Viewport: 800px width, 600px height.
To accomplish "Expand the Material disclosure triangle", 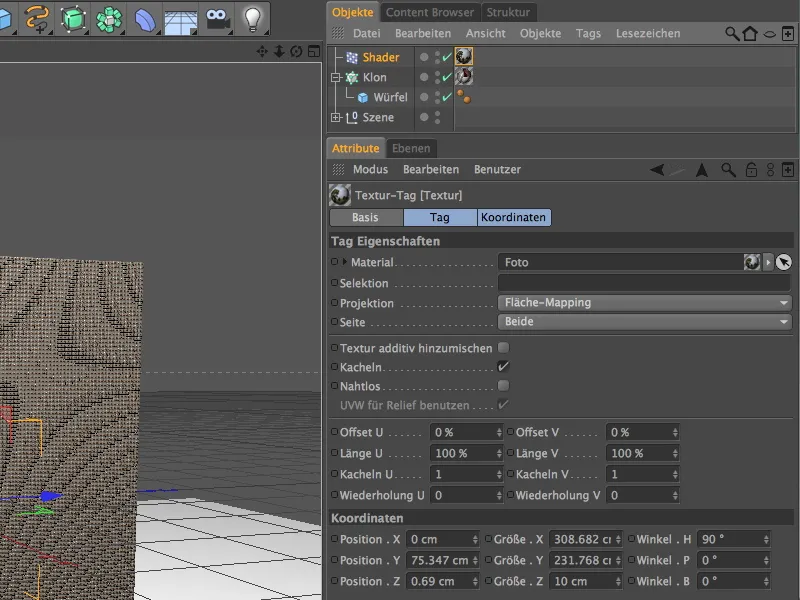I will pos(344,262).
